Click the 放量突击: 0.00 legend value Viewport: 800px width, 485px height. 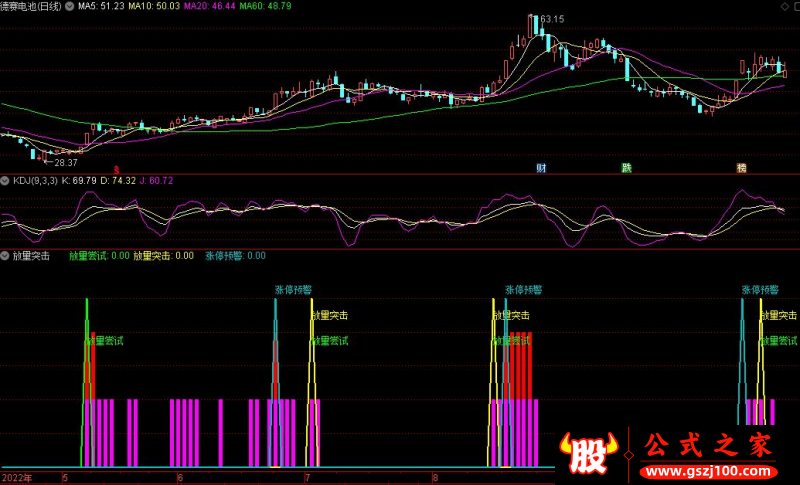tap(163, 256)
